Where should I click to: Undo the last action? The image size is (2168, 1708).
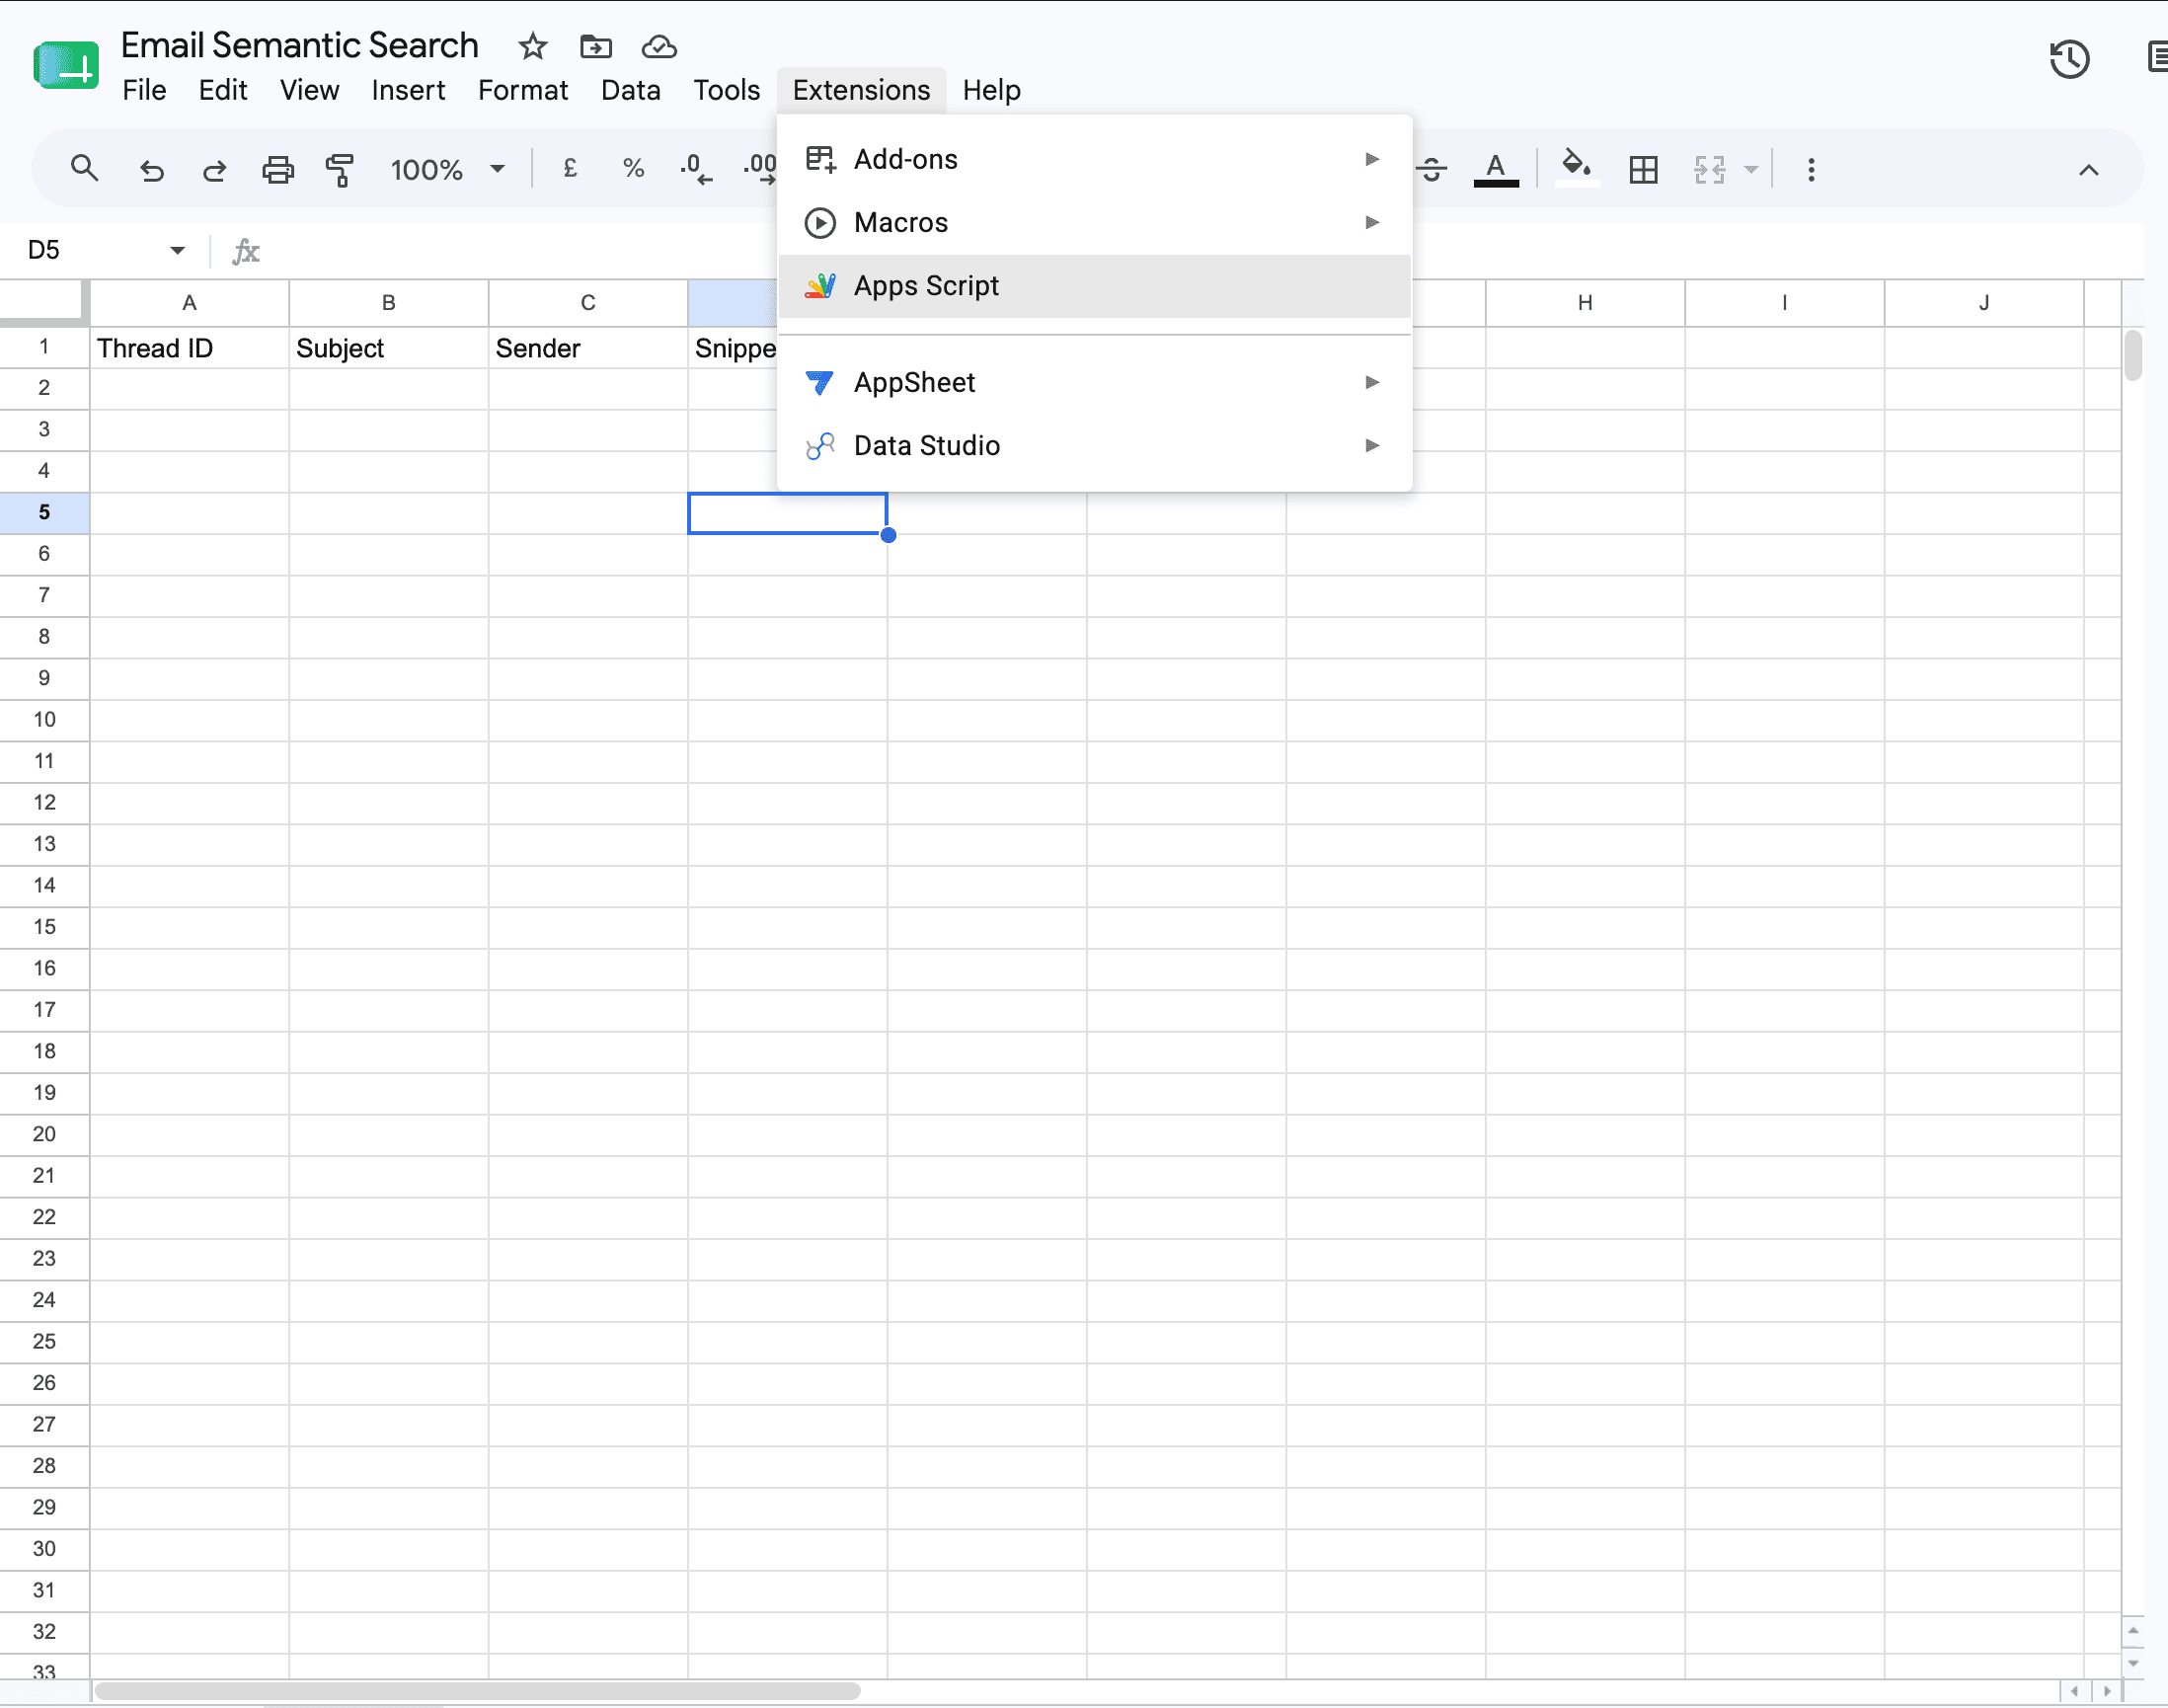(151, 170)
